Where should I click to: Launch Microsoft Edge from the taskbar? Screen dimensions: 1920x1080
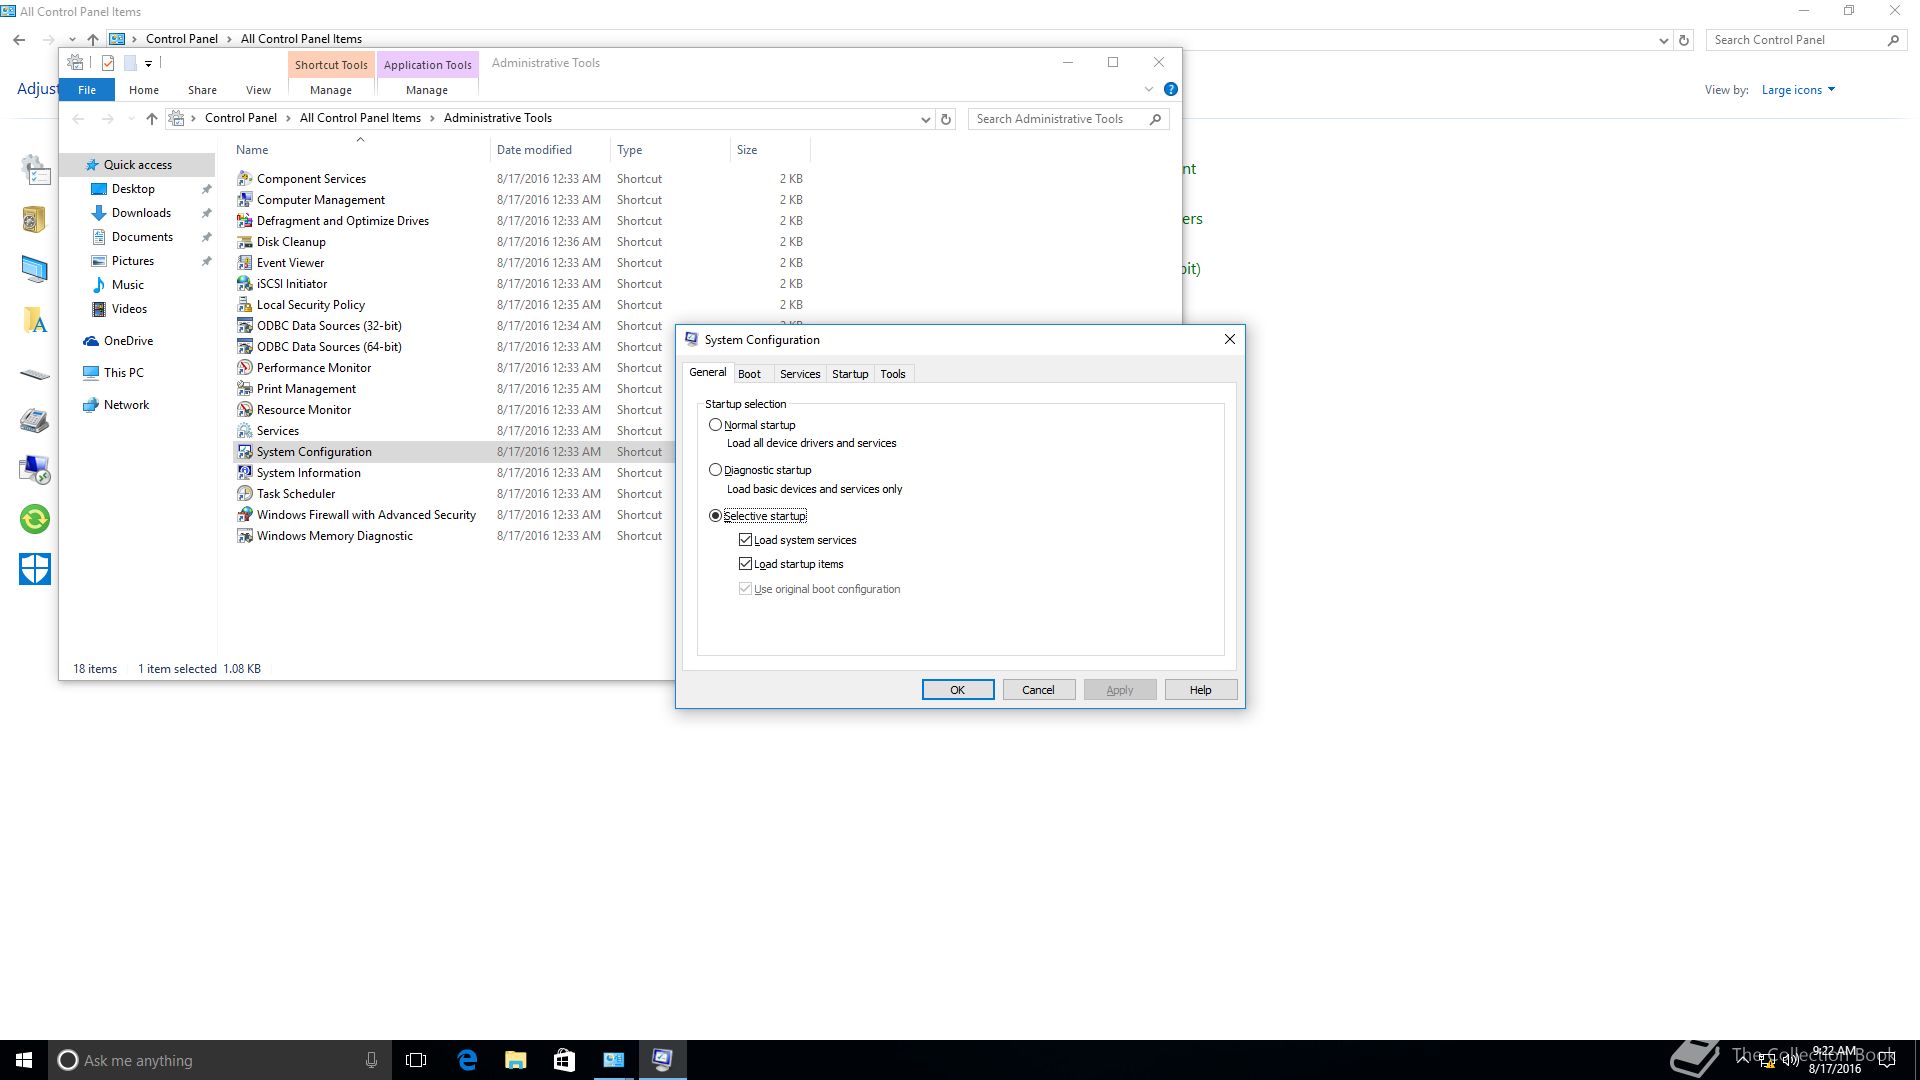[x=467, y=1060]
